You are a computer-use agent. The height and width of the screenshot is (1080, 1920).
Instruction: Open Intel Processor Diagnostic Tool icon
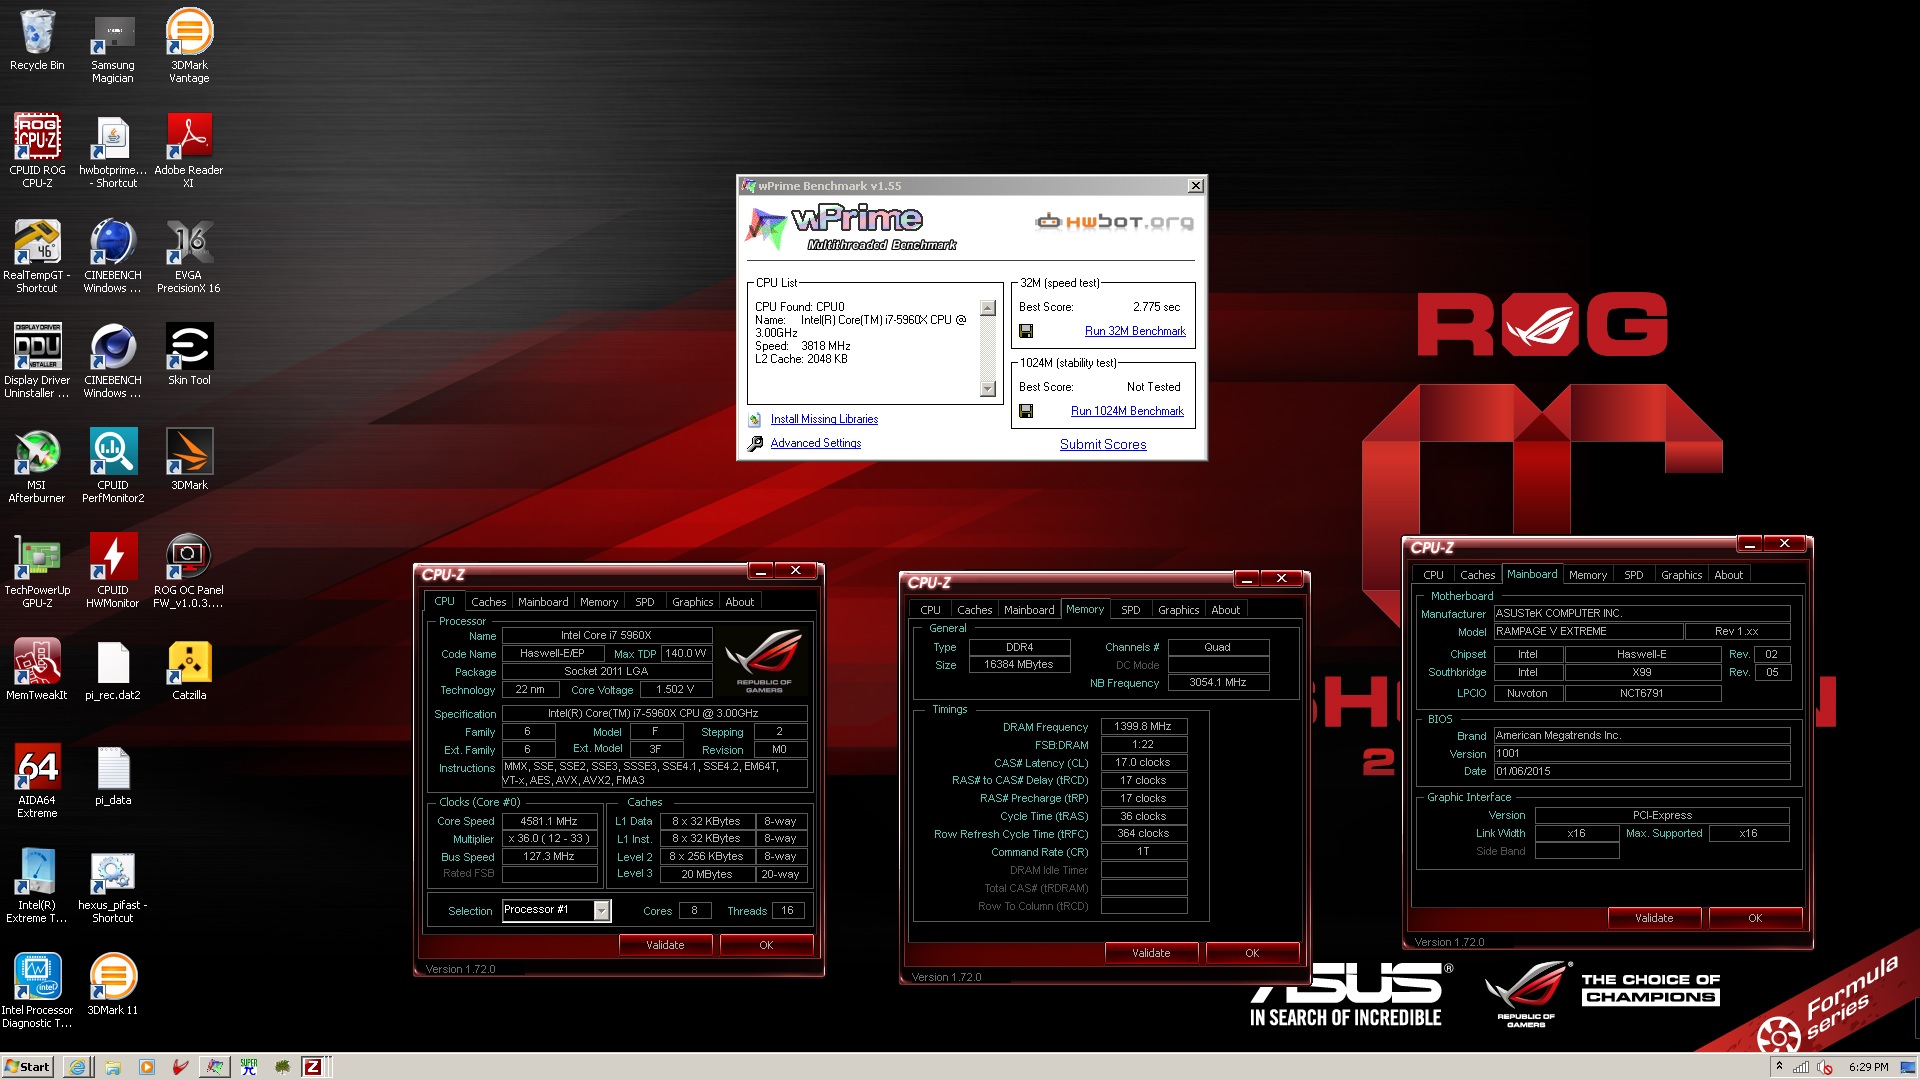click(37, 991)
